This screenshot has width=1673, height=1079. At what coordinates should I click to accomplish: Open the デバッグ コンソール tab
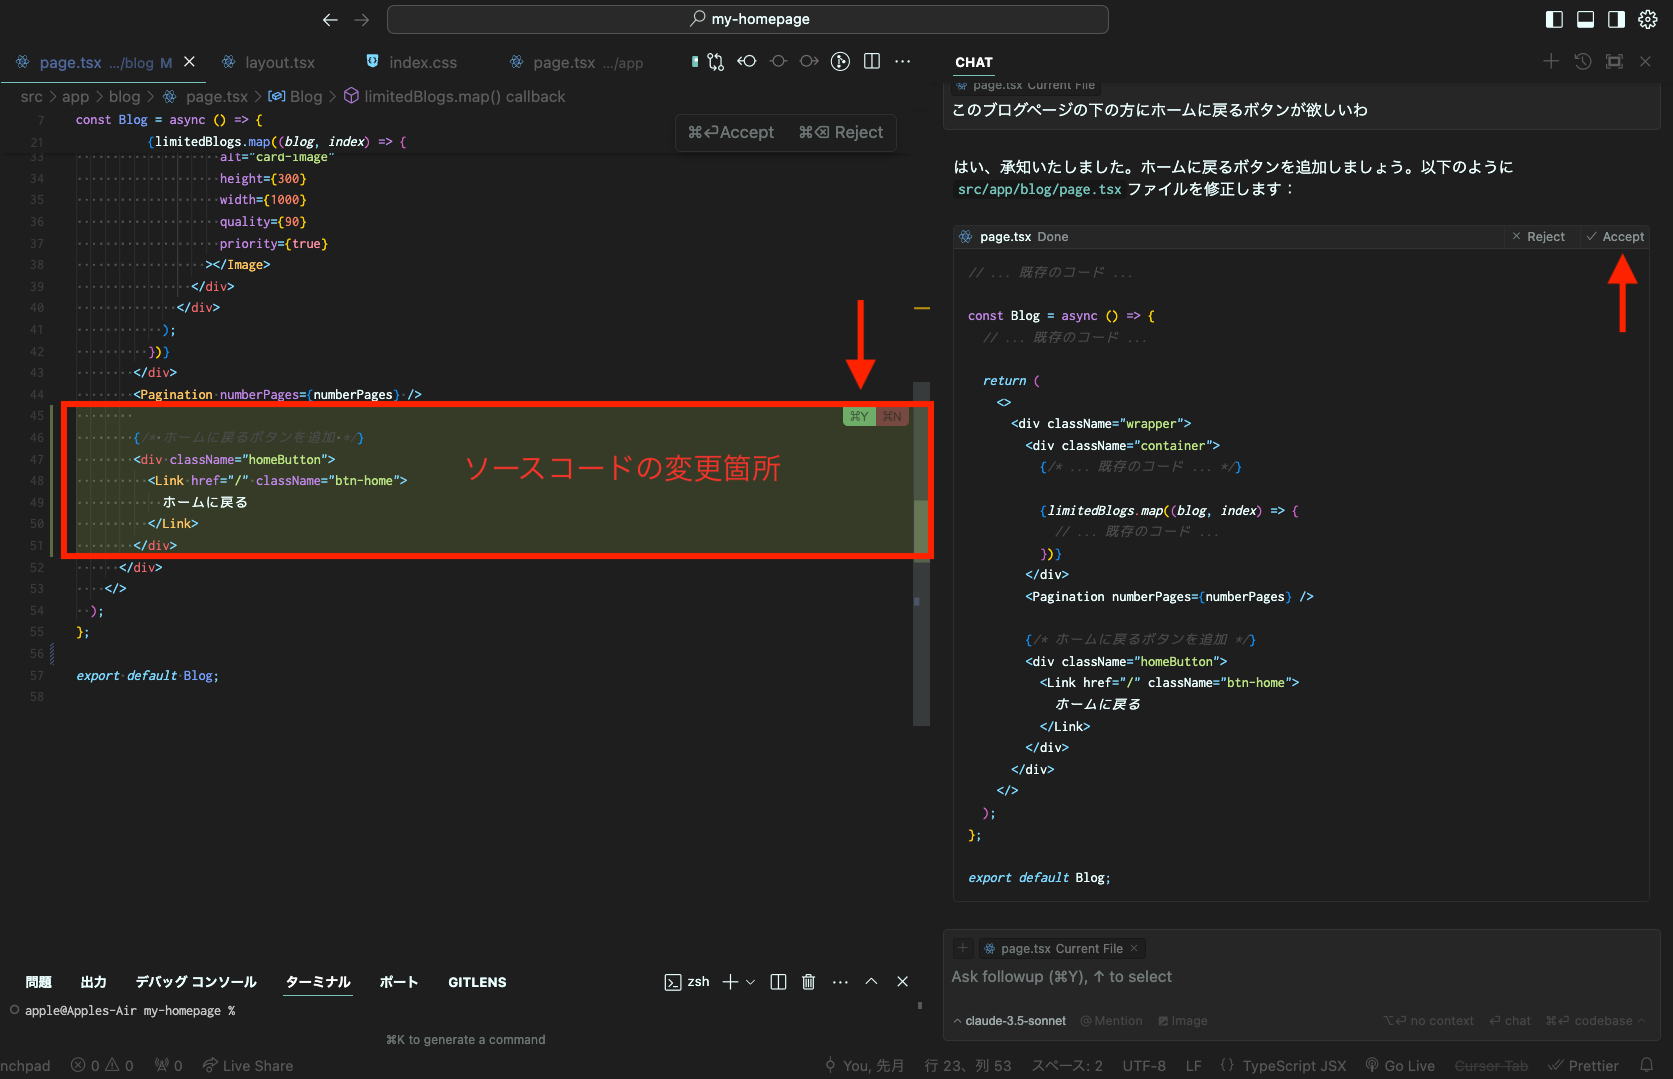click(196, 982)
